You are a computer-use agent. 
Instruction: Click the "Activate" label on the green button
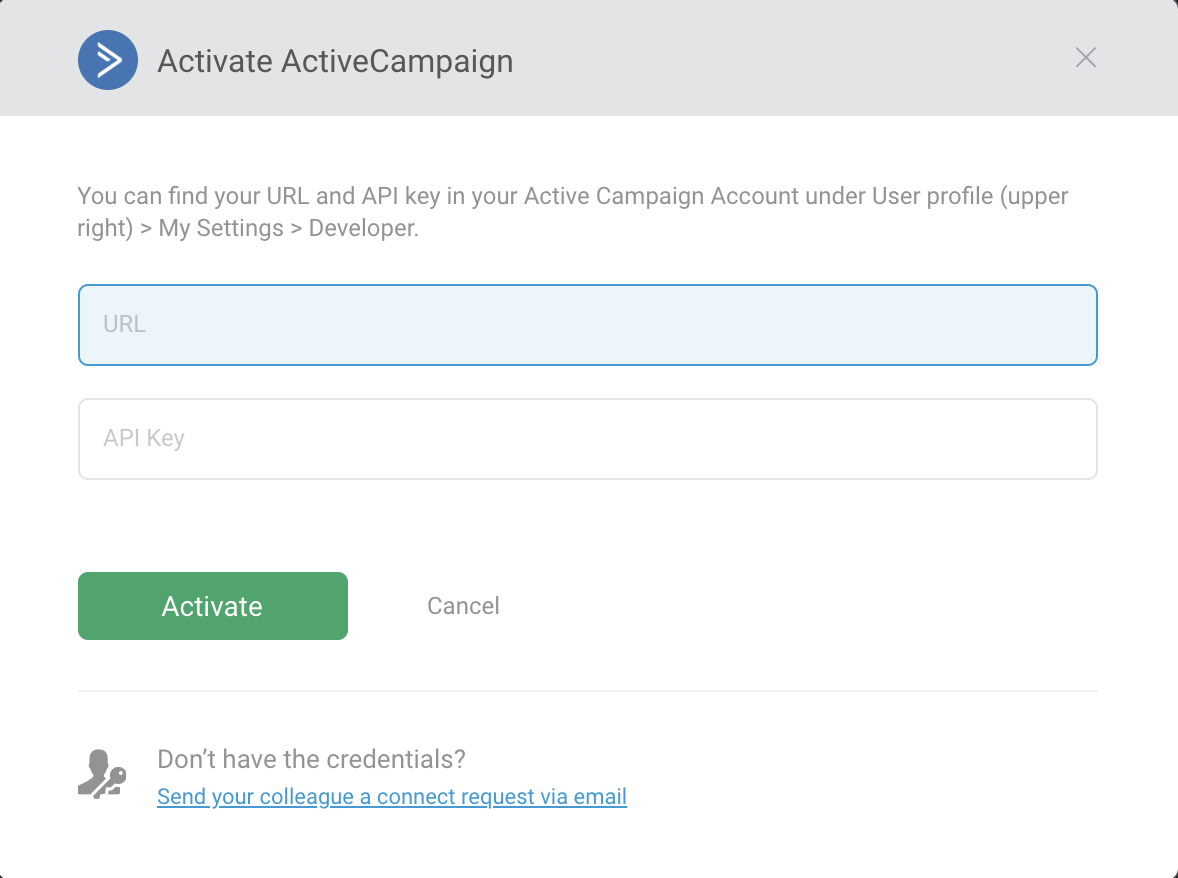click(x=212, y=606)
